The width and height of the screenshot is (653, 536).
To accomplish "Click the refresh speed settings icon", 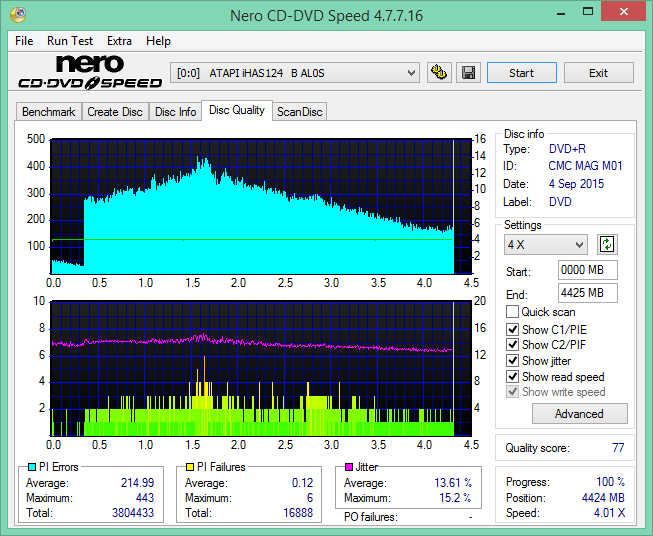I will tap(607, 244).
